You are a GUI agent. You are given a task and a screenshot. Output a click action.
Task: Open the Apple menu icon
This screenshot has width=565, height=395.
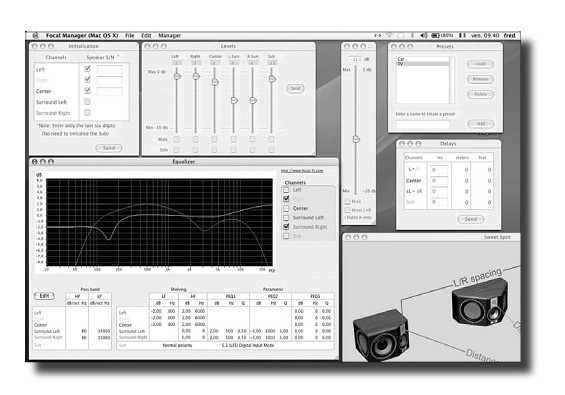pos(35,35)
